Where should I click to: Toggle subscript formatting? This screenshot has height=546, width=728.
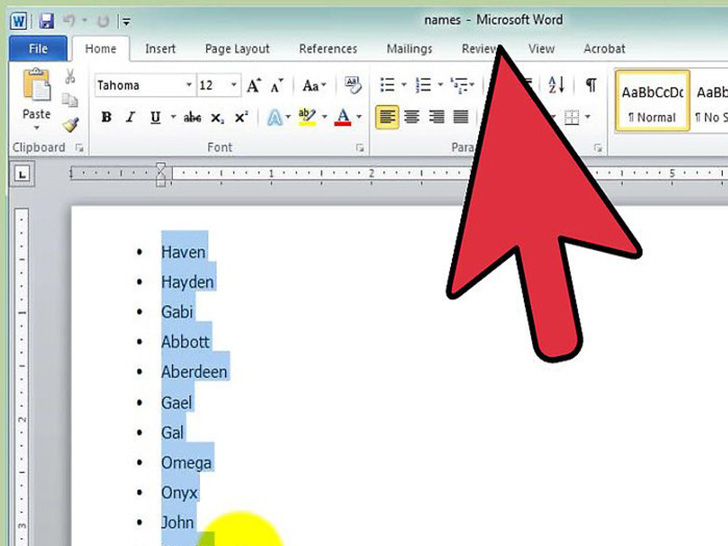pos(217,118)
